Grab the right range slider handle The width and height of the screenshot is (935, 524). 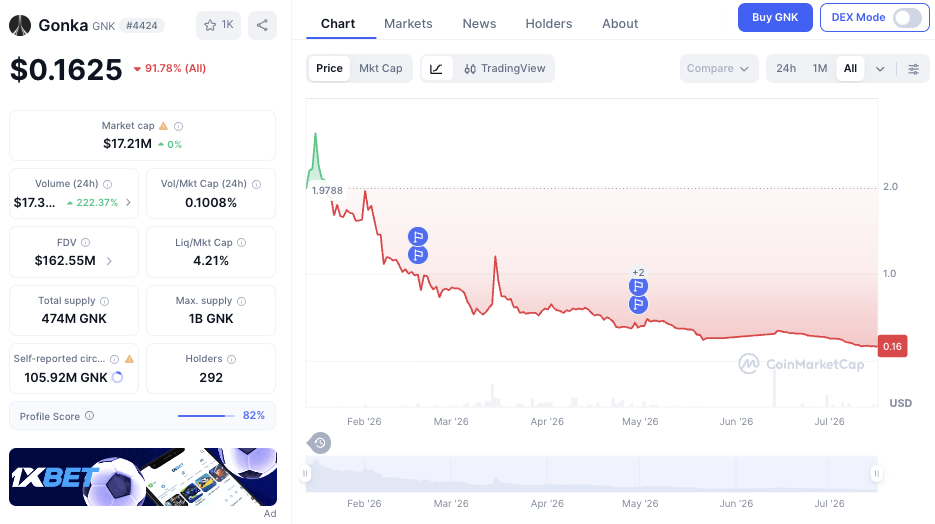(876, 473)
